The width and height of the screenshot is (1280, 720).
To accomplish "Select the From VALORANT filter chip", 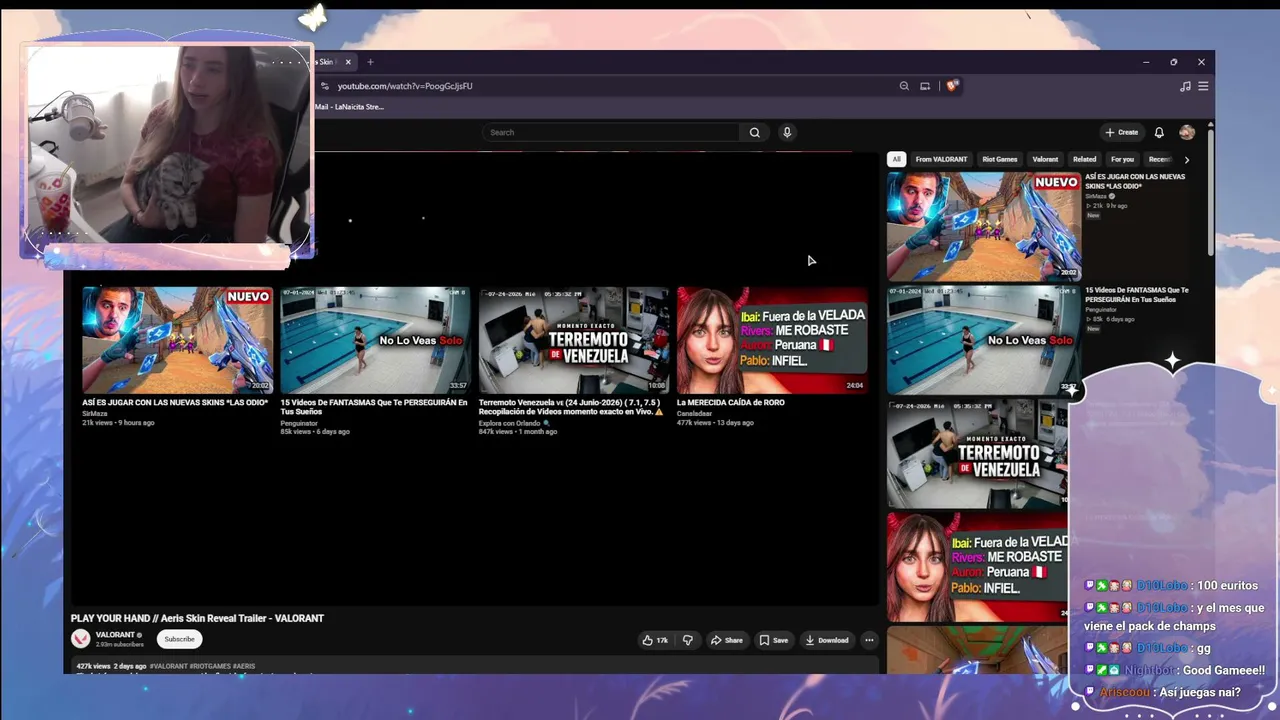I will pyautogui.click(x=941, y=159).
